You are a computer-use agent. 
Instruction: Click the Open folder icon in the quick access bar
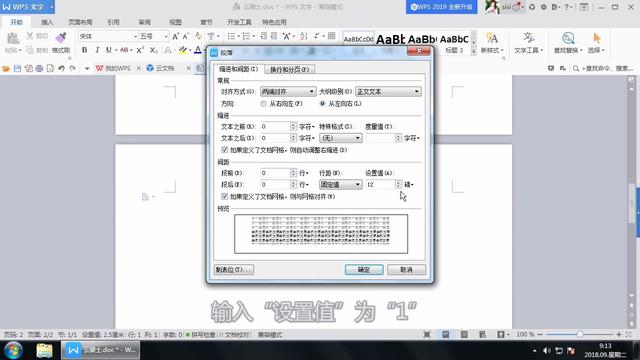[x=6, y=69]
